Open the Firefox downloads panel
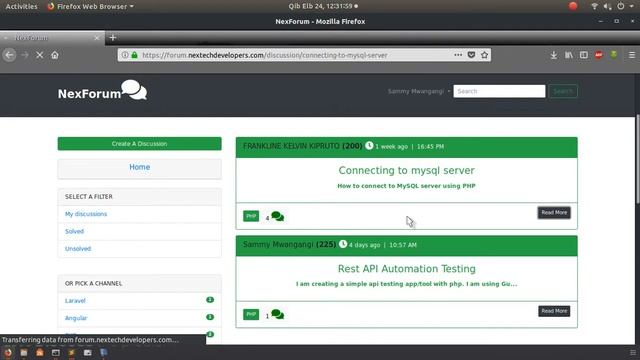This screenshot has height=360, width=640. 553,55
